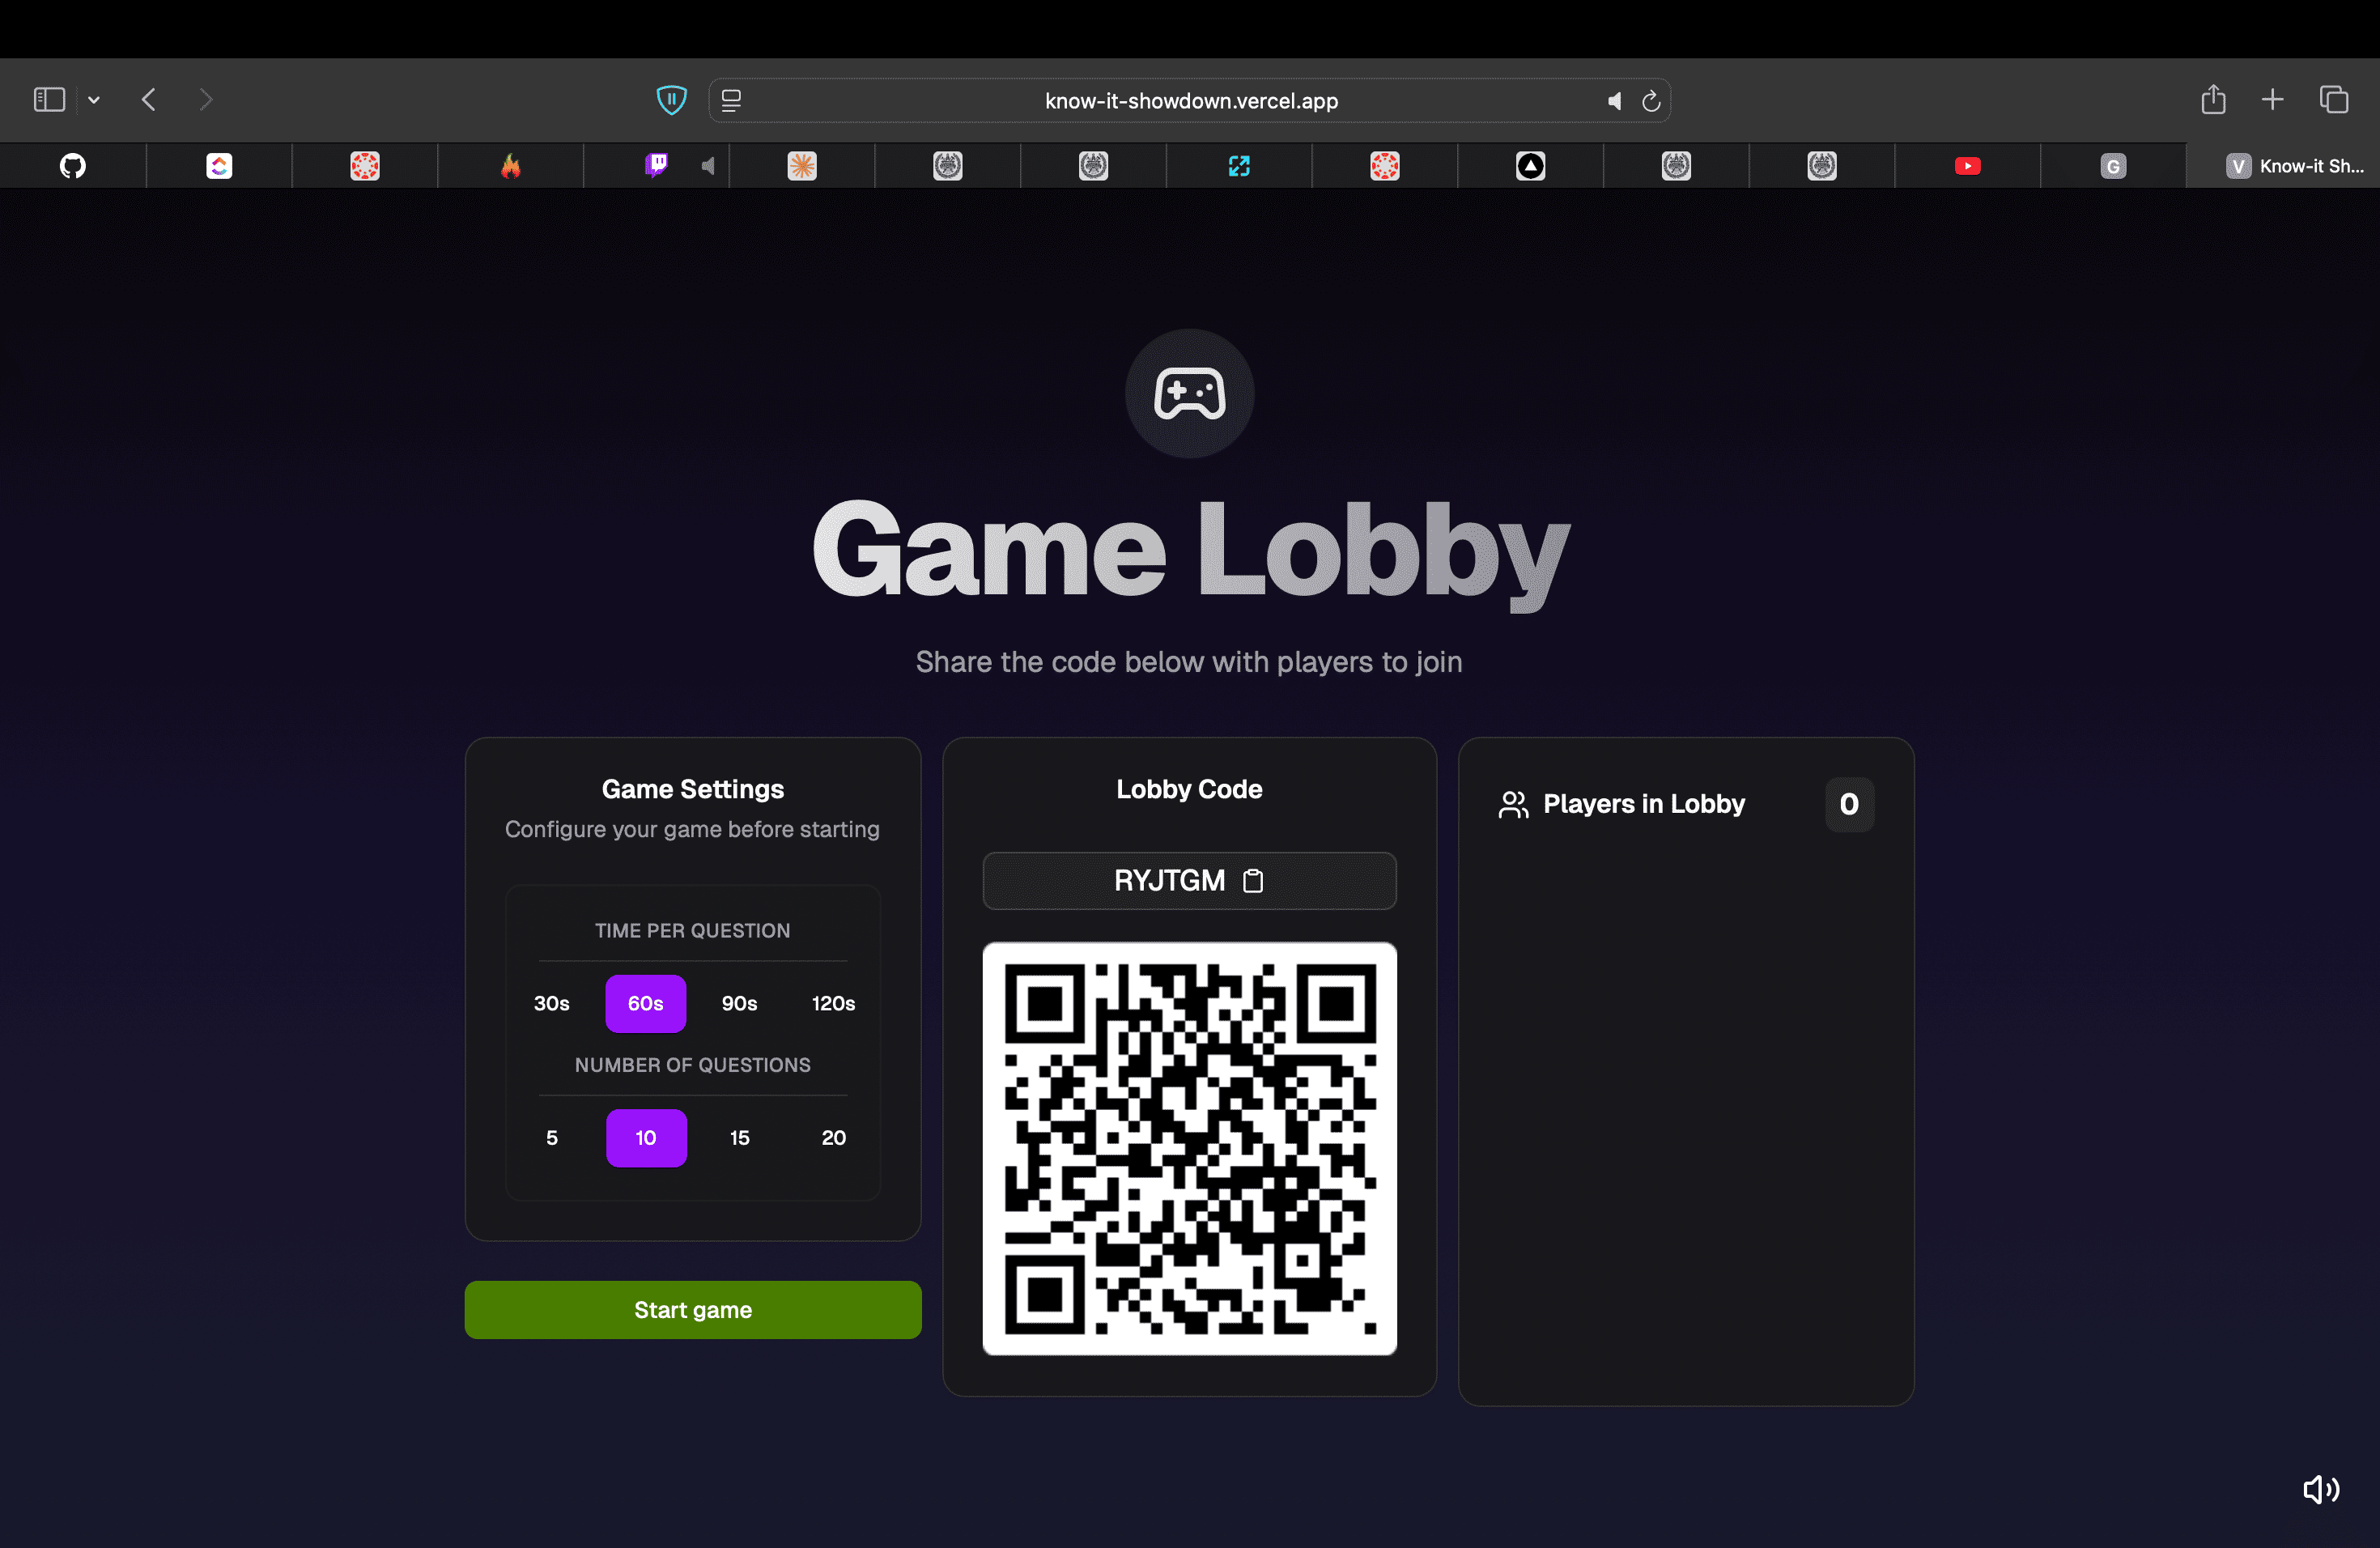Viewport: 2380px width, 1548px height.
Task: Click the Safari reload page icon
Action: 1651,101
